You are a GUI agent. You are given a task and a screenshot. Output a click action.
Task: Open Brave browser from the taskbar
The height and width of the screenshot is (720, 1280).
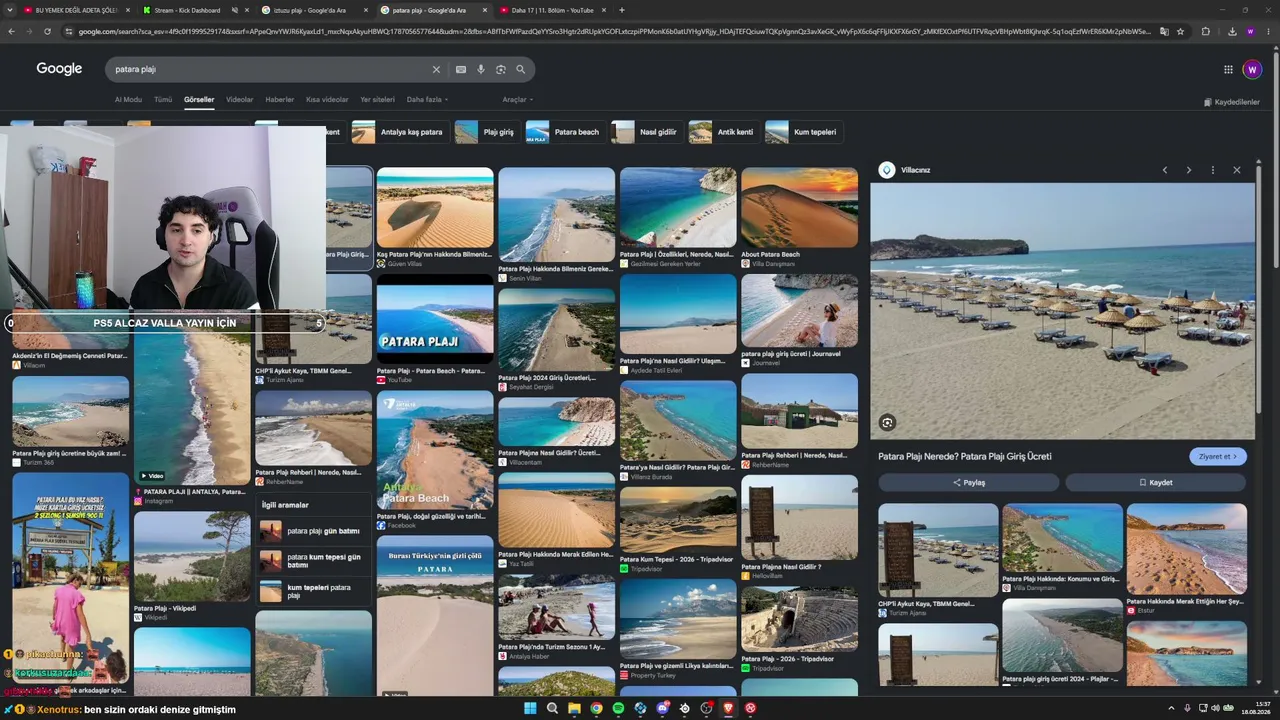[728, 708]
